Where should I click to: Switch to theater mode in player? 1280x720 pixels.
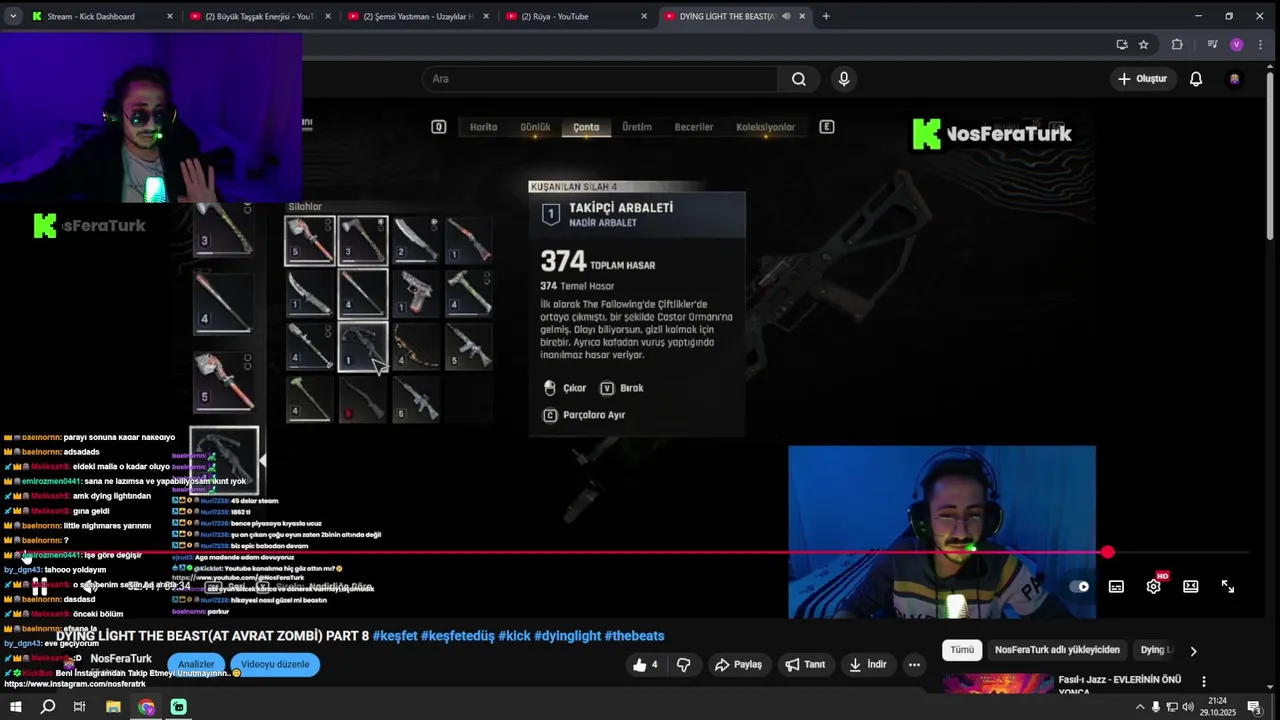point(1191,587)
